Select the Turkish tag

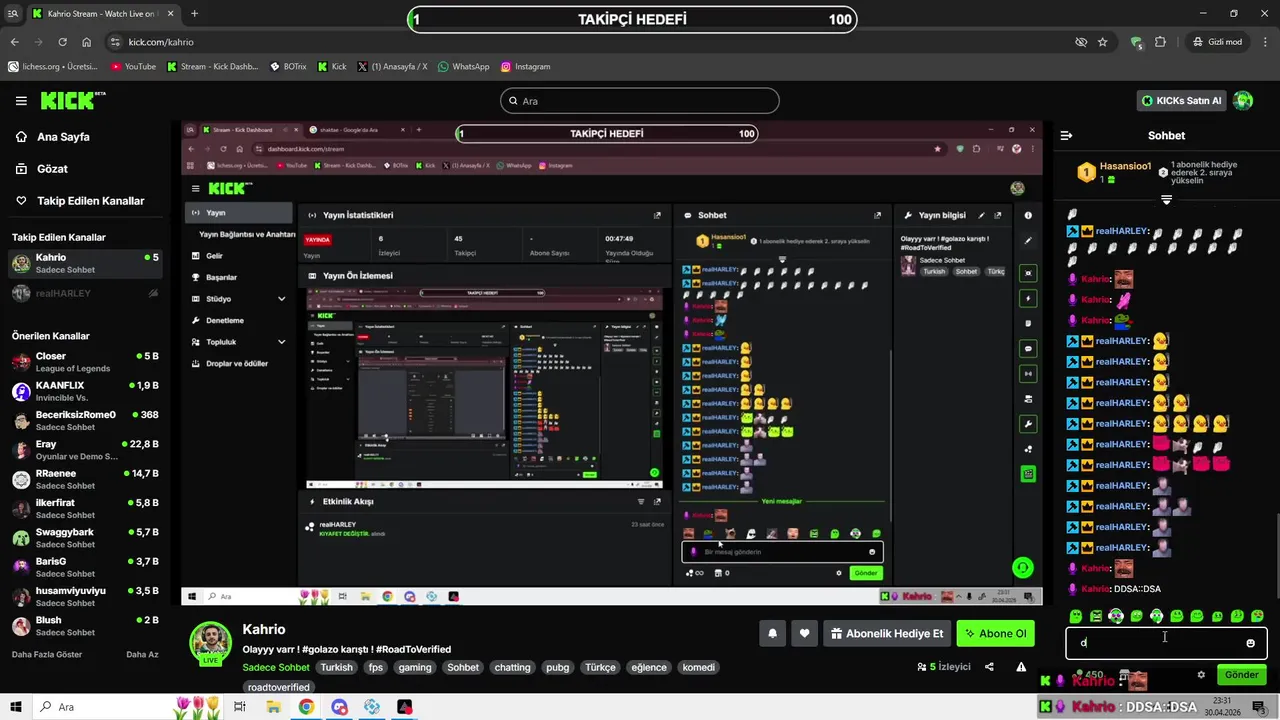(x=336, y=667)
